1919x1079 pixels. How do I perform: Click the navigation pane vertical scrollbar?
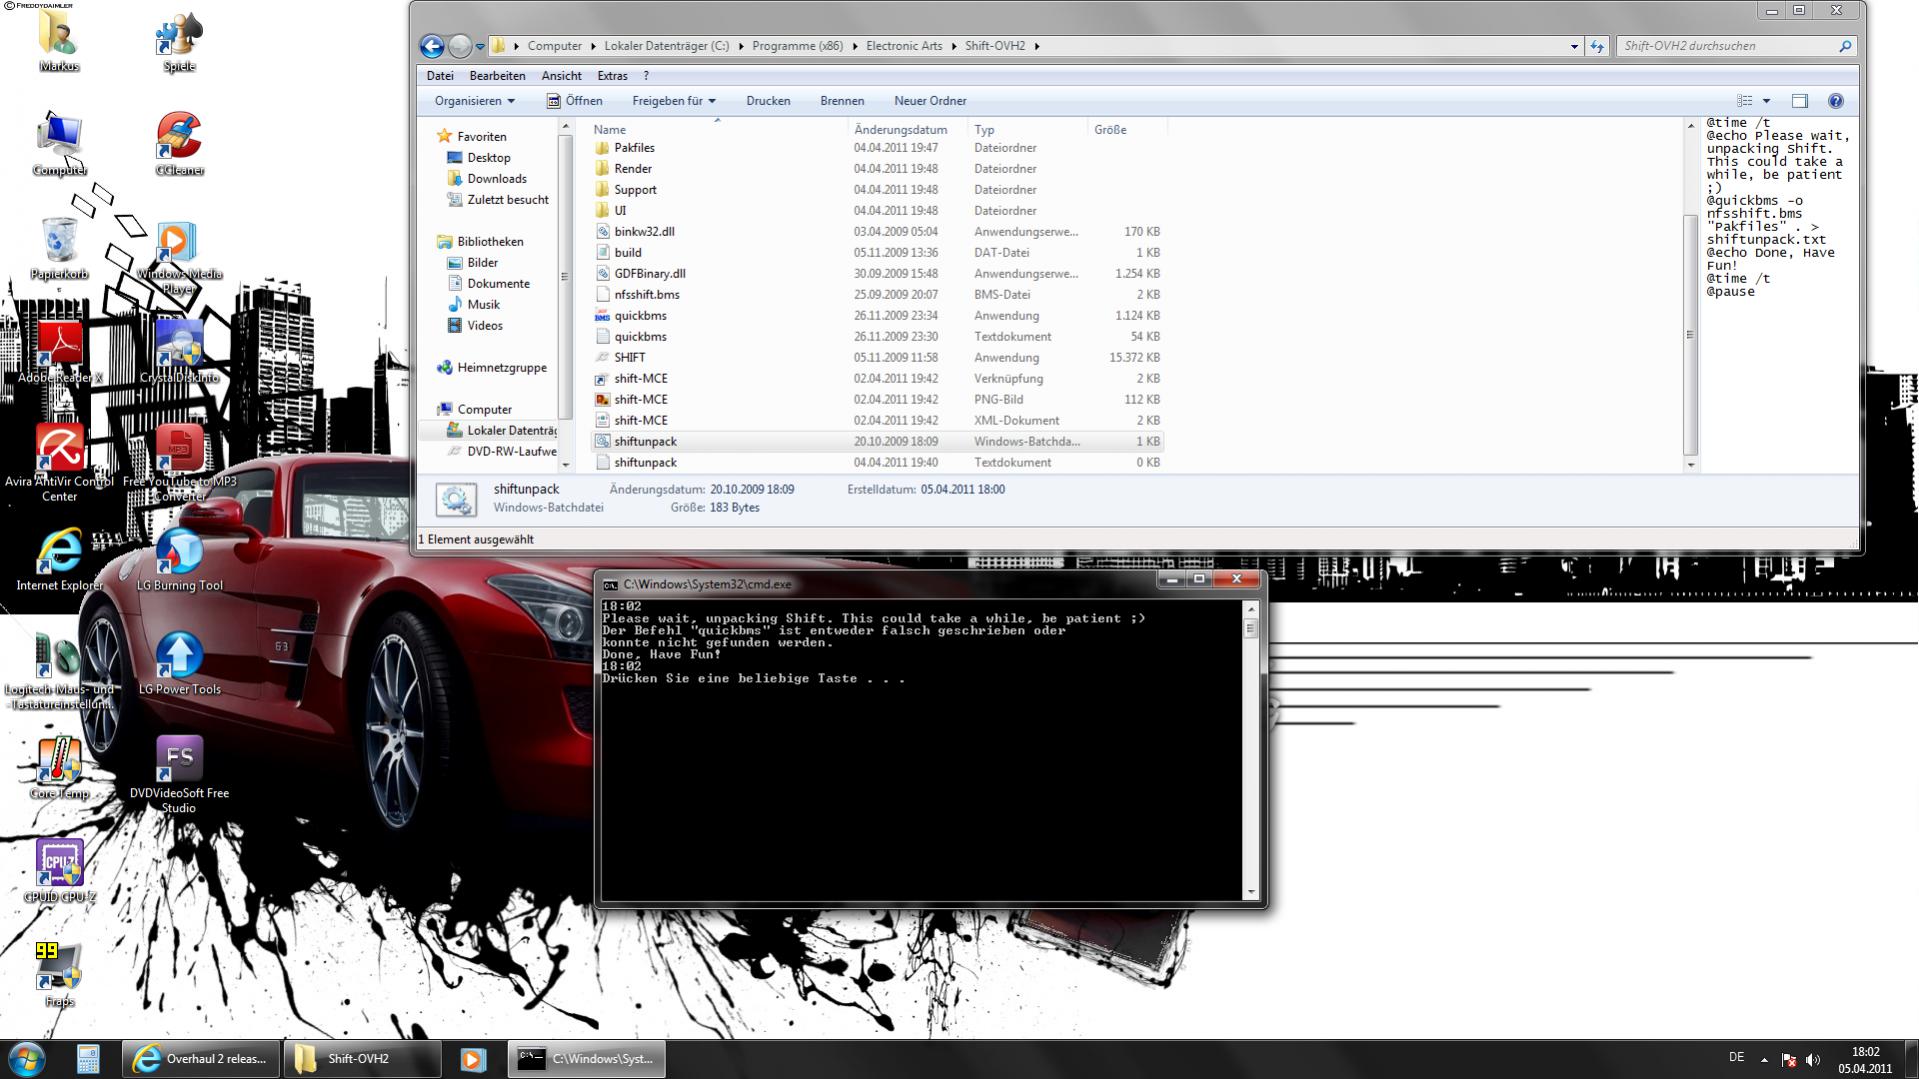pyautogui.click(x=565, y=295)
